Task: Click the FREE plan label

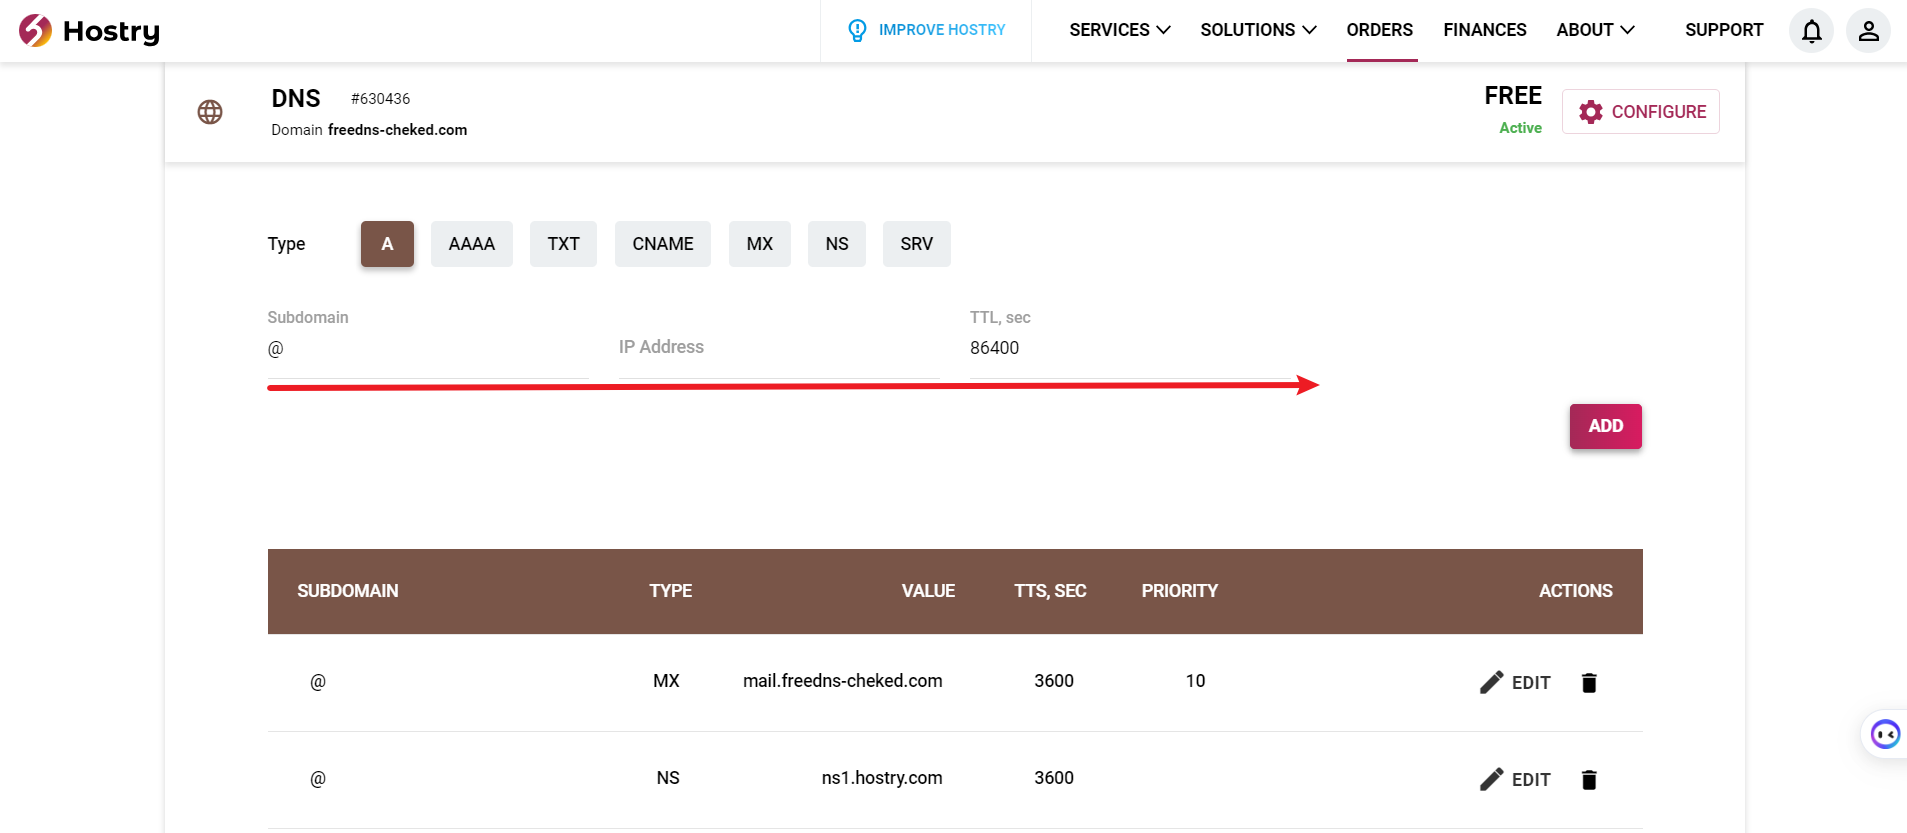Action: tap(1513, 96)
